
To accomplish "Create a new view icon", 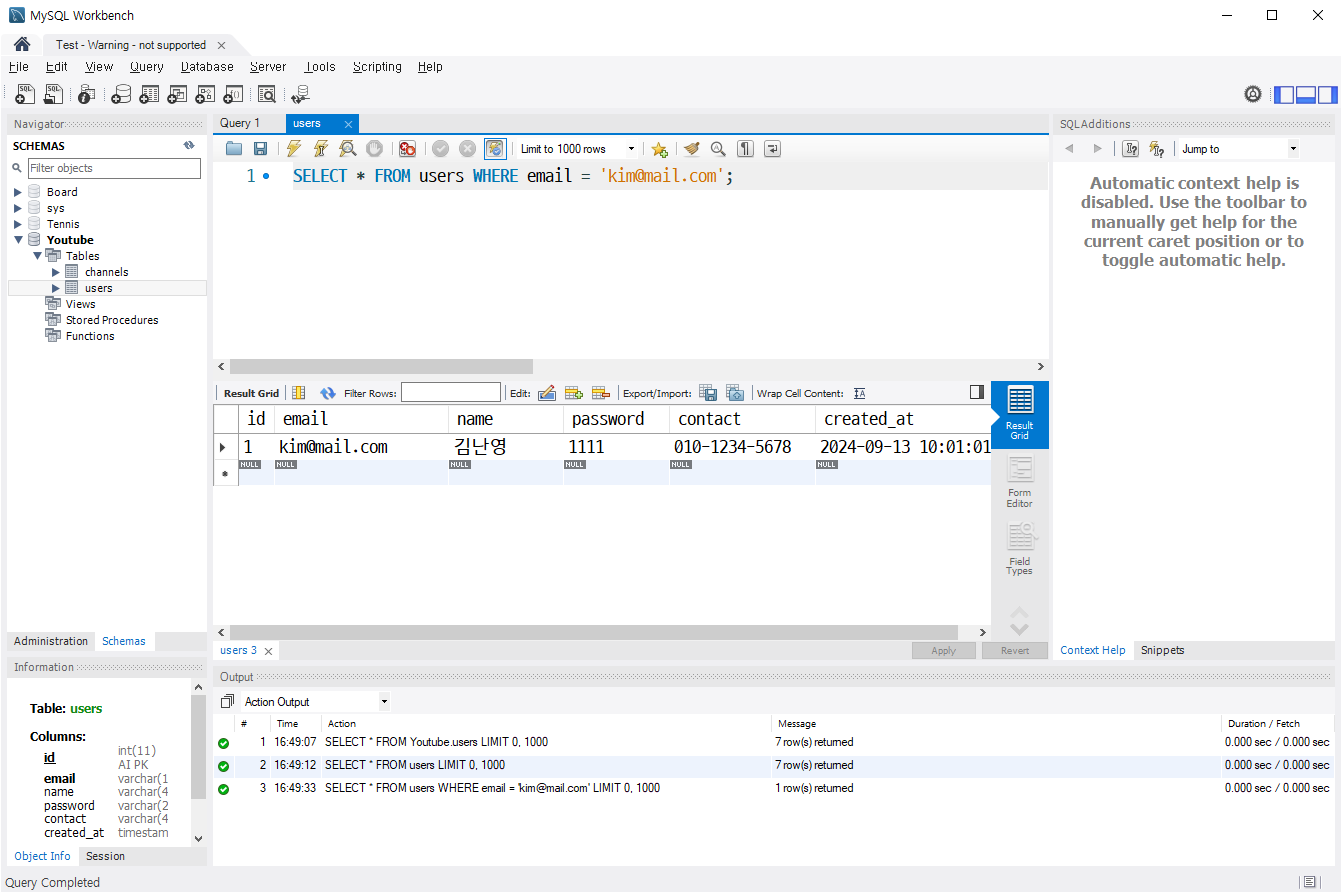I will point(177,94).
